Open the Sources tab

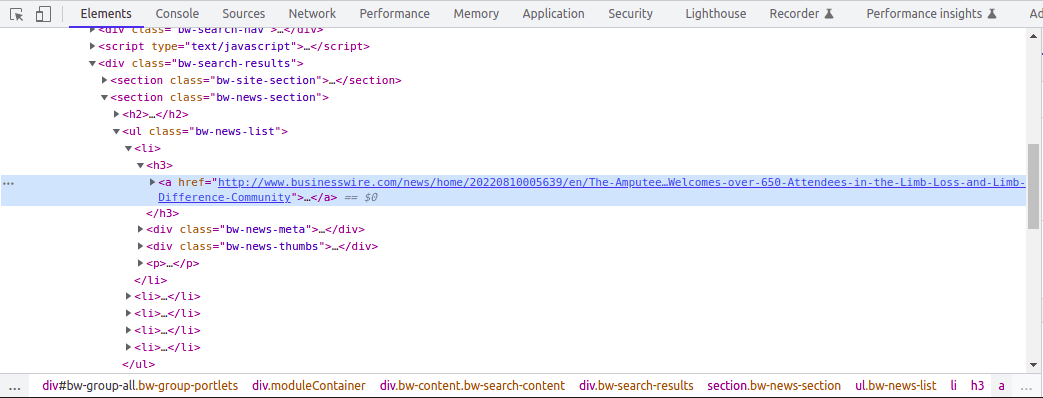pyautogui.click(x=243, y=14)
